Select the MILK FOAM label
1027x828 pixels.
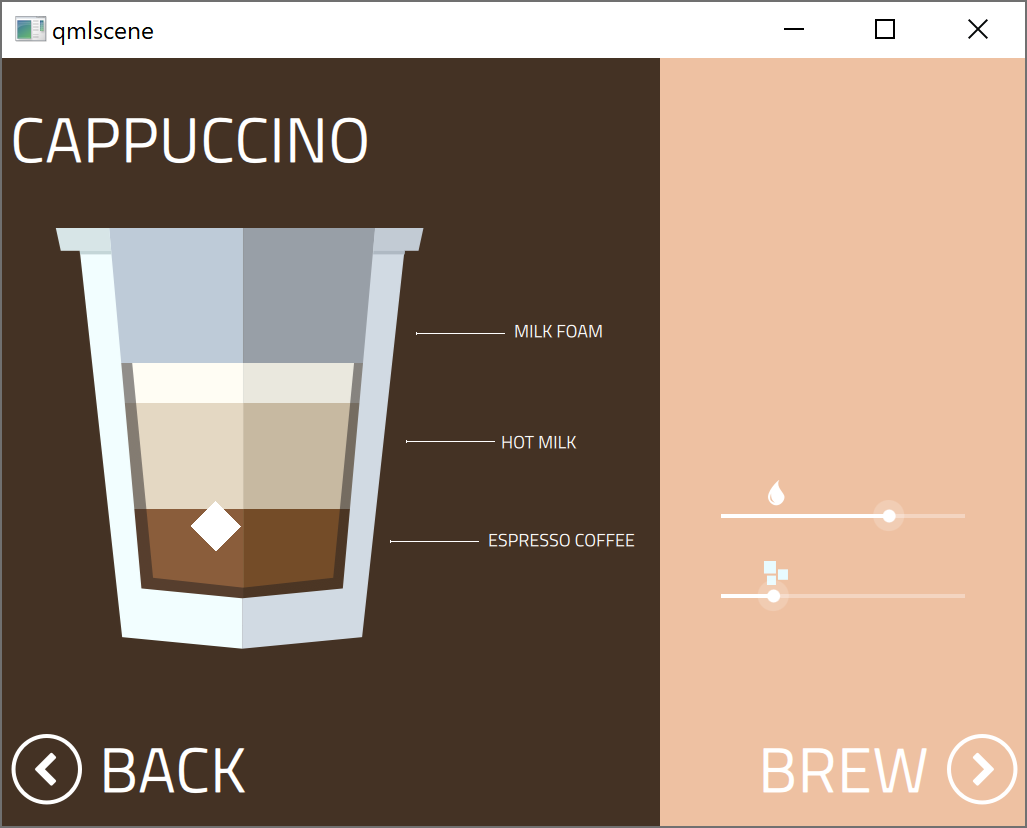coord(558,332)
